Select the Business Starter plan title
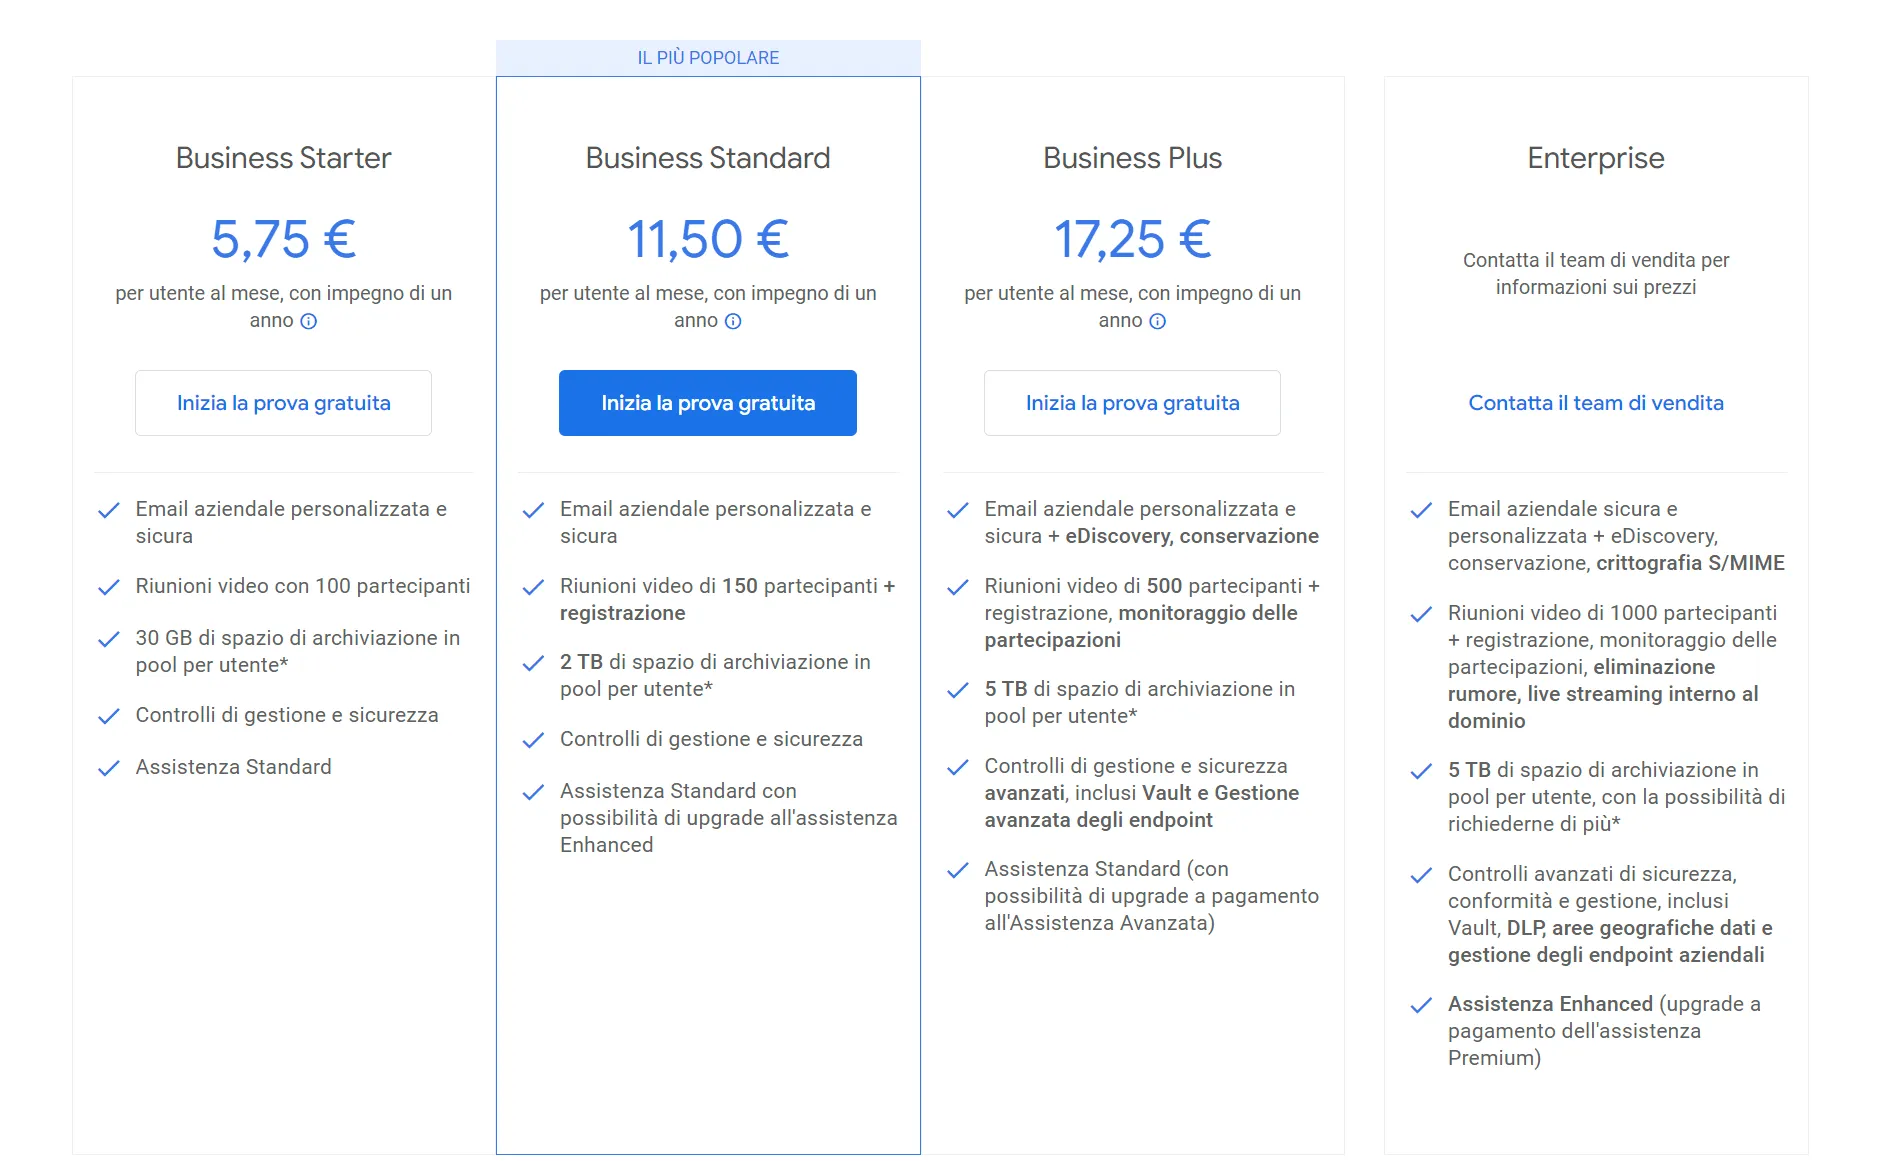 [x=283, y=157]
